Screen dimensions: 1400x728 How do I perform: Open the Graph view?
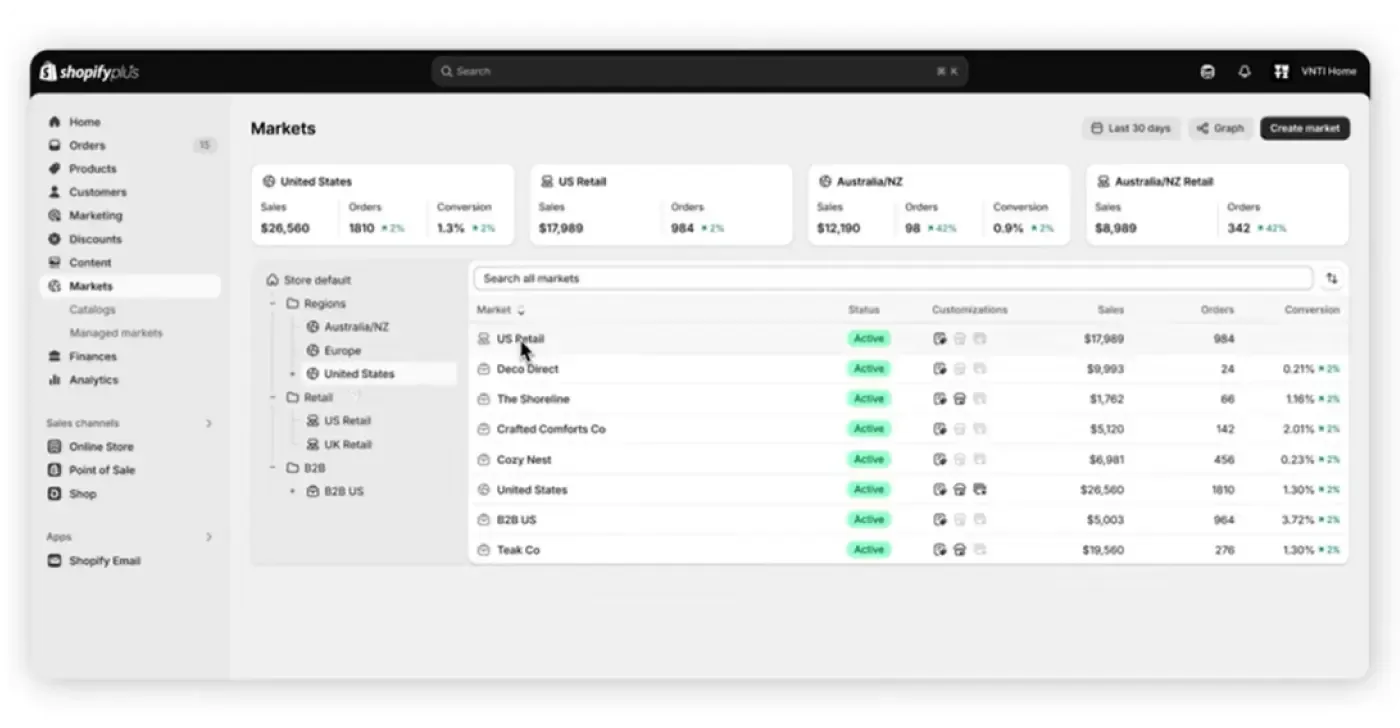point(1220,128)
